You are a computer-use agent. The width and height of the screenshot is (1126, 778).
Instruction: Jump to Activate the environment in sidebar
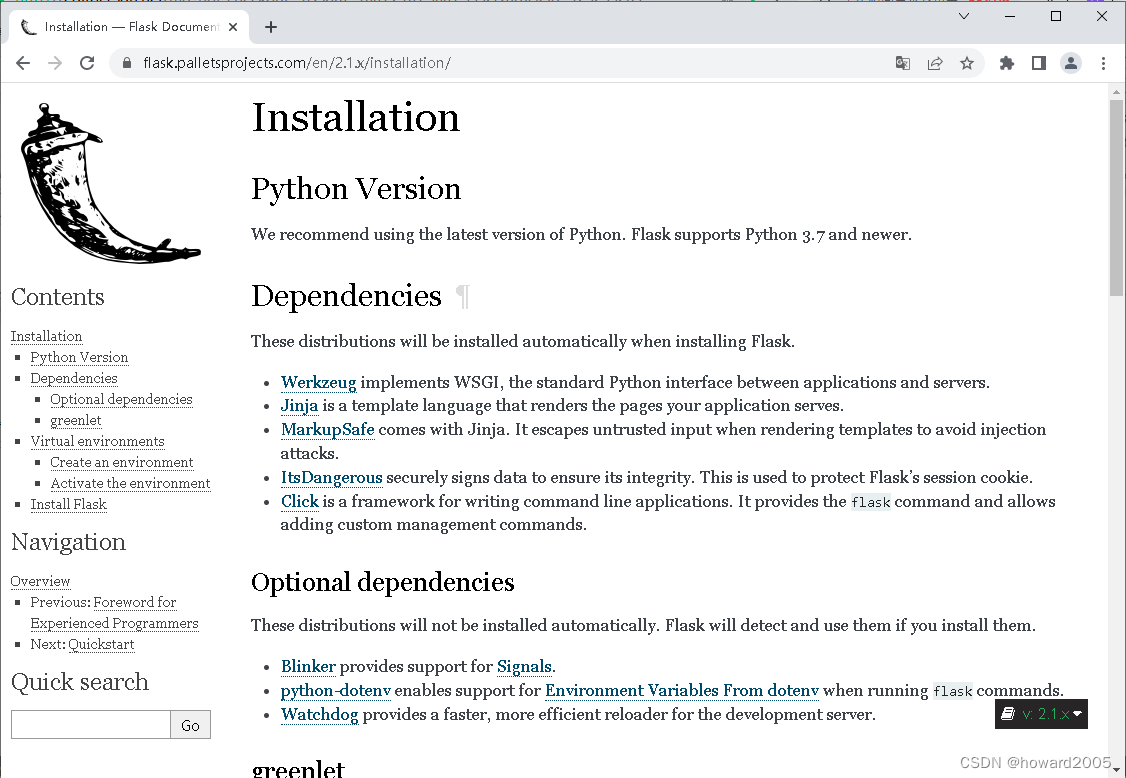(x=131, y=483)
